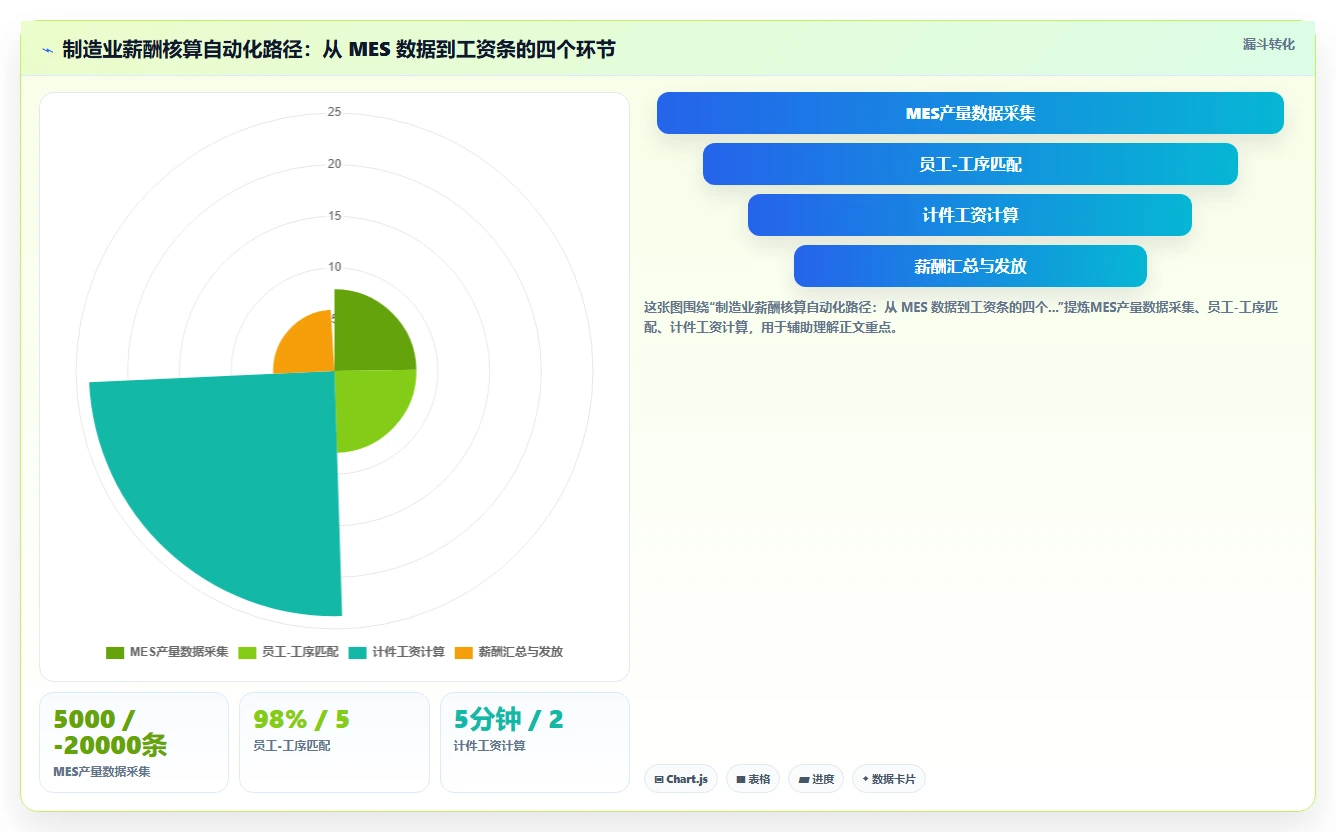Open the 5分钟 / 2 data card

535,742
